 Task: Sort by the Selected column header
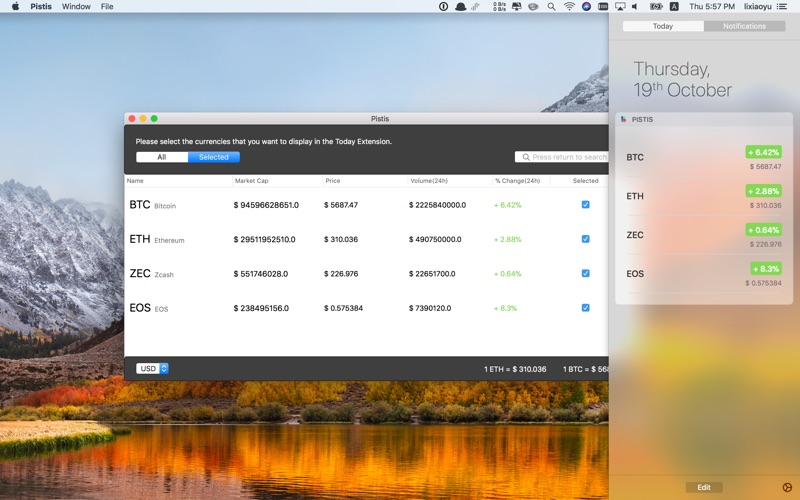pyautogui.click(x=585, y=181)
